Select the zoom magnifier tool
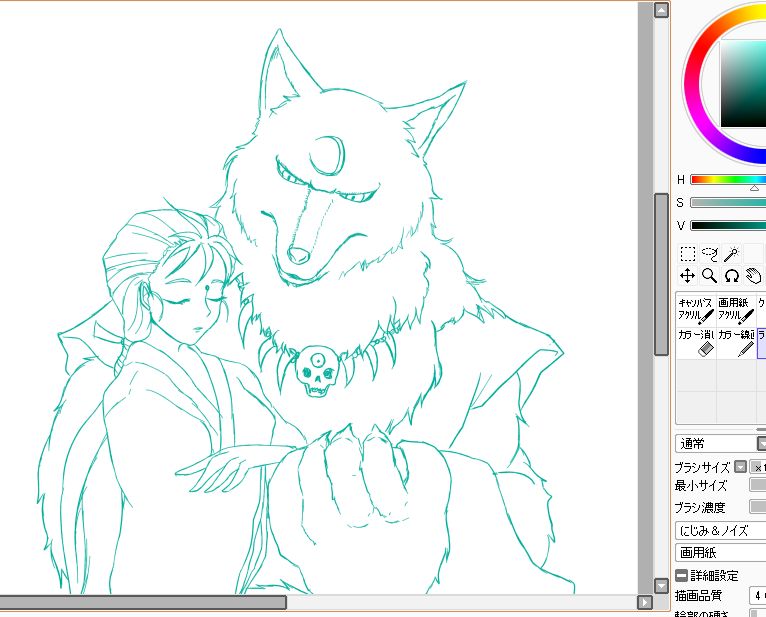Screen dimensions: 766x617 tap(709, 275)
